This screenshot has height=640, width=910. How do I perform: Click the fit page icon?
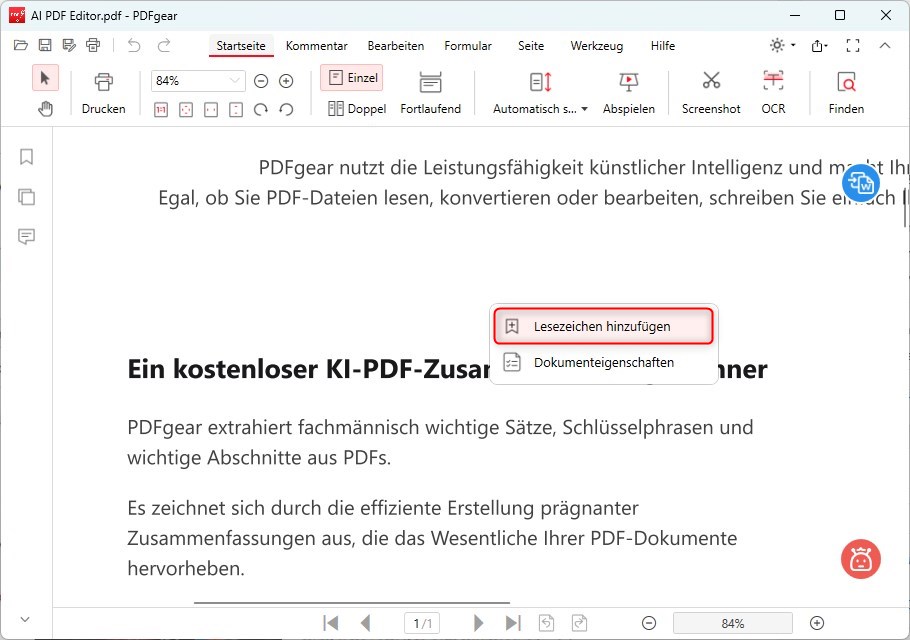point(186,110)
